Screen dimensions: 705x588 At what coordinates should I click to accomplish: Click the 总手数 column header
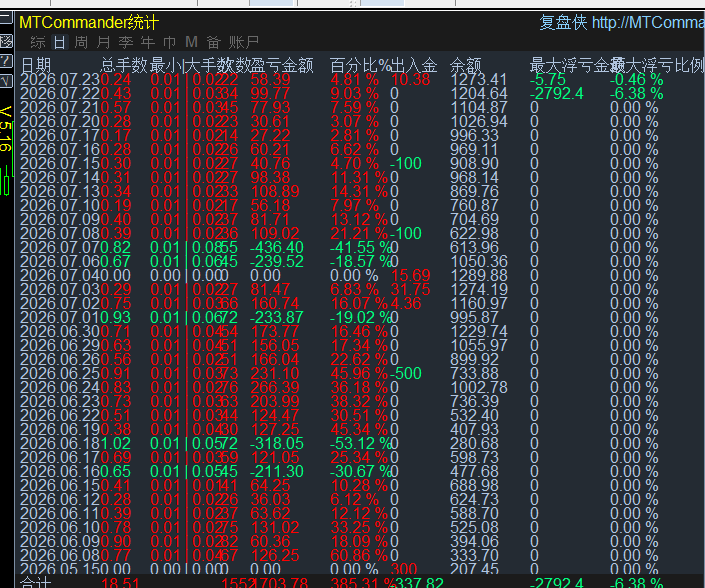click(x=124, y=66)
